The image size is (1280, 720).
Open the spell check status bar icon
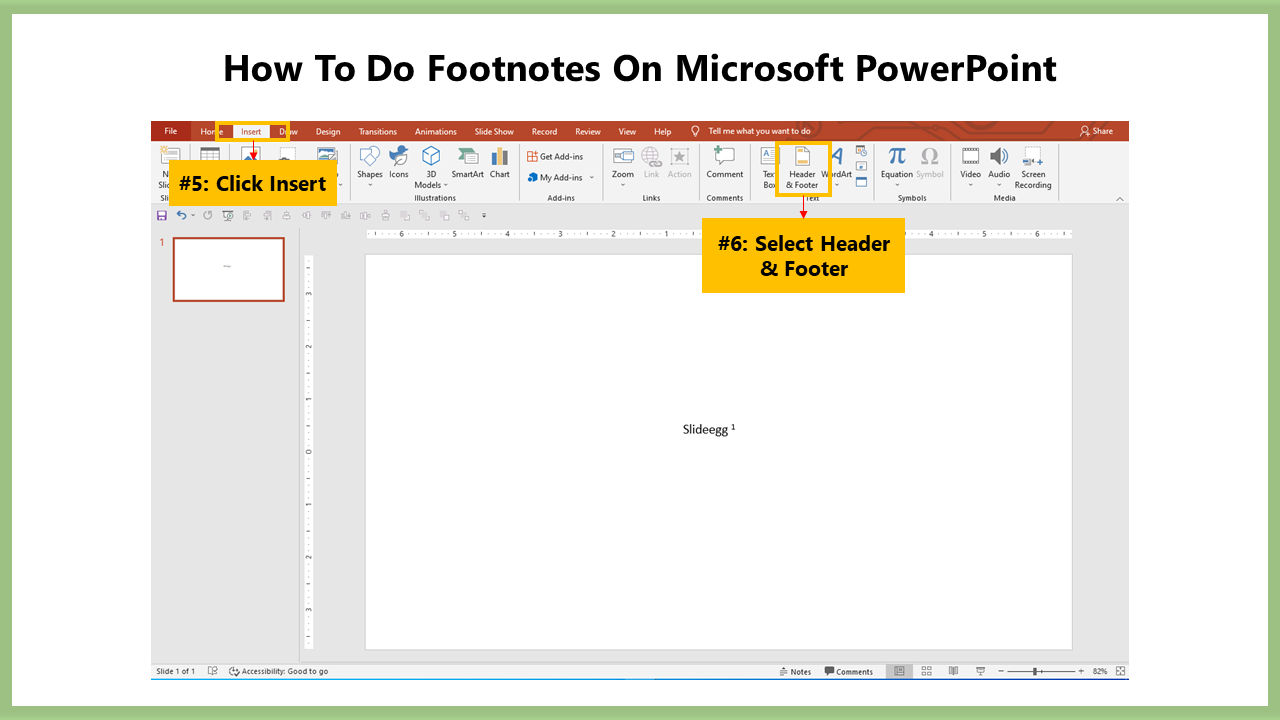click(x=212, y=671)
